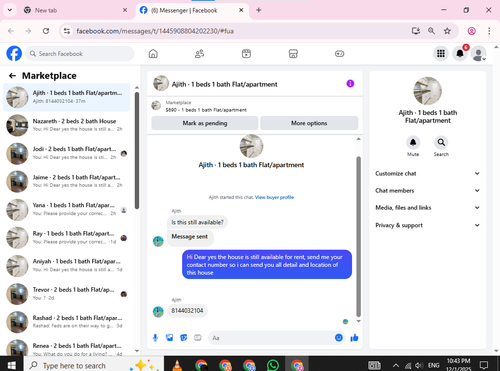Image resolution: width=500 pixels, height=371 pixels.
Task: Open the Trevor conversation
Action: pos(67,294)
